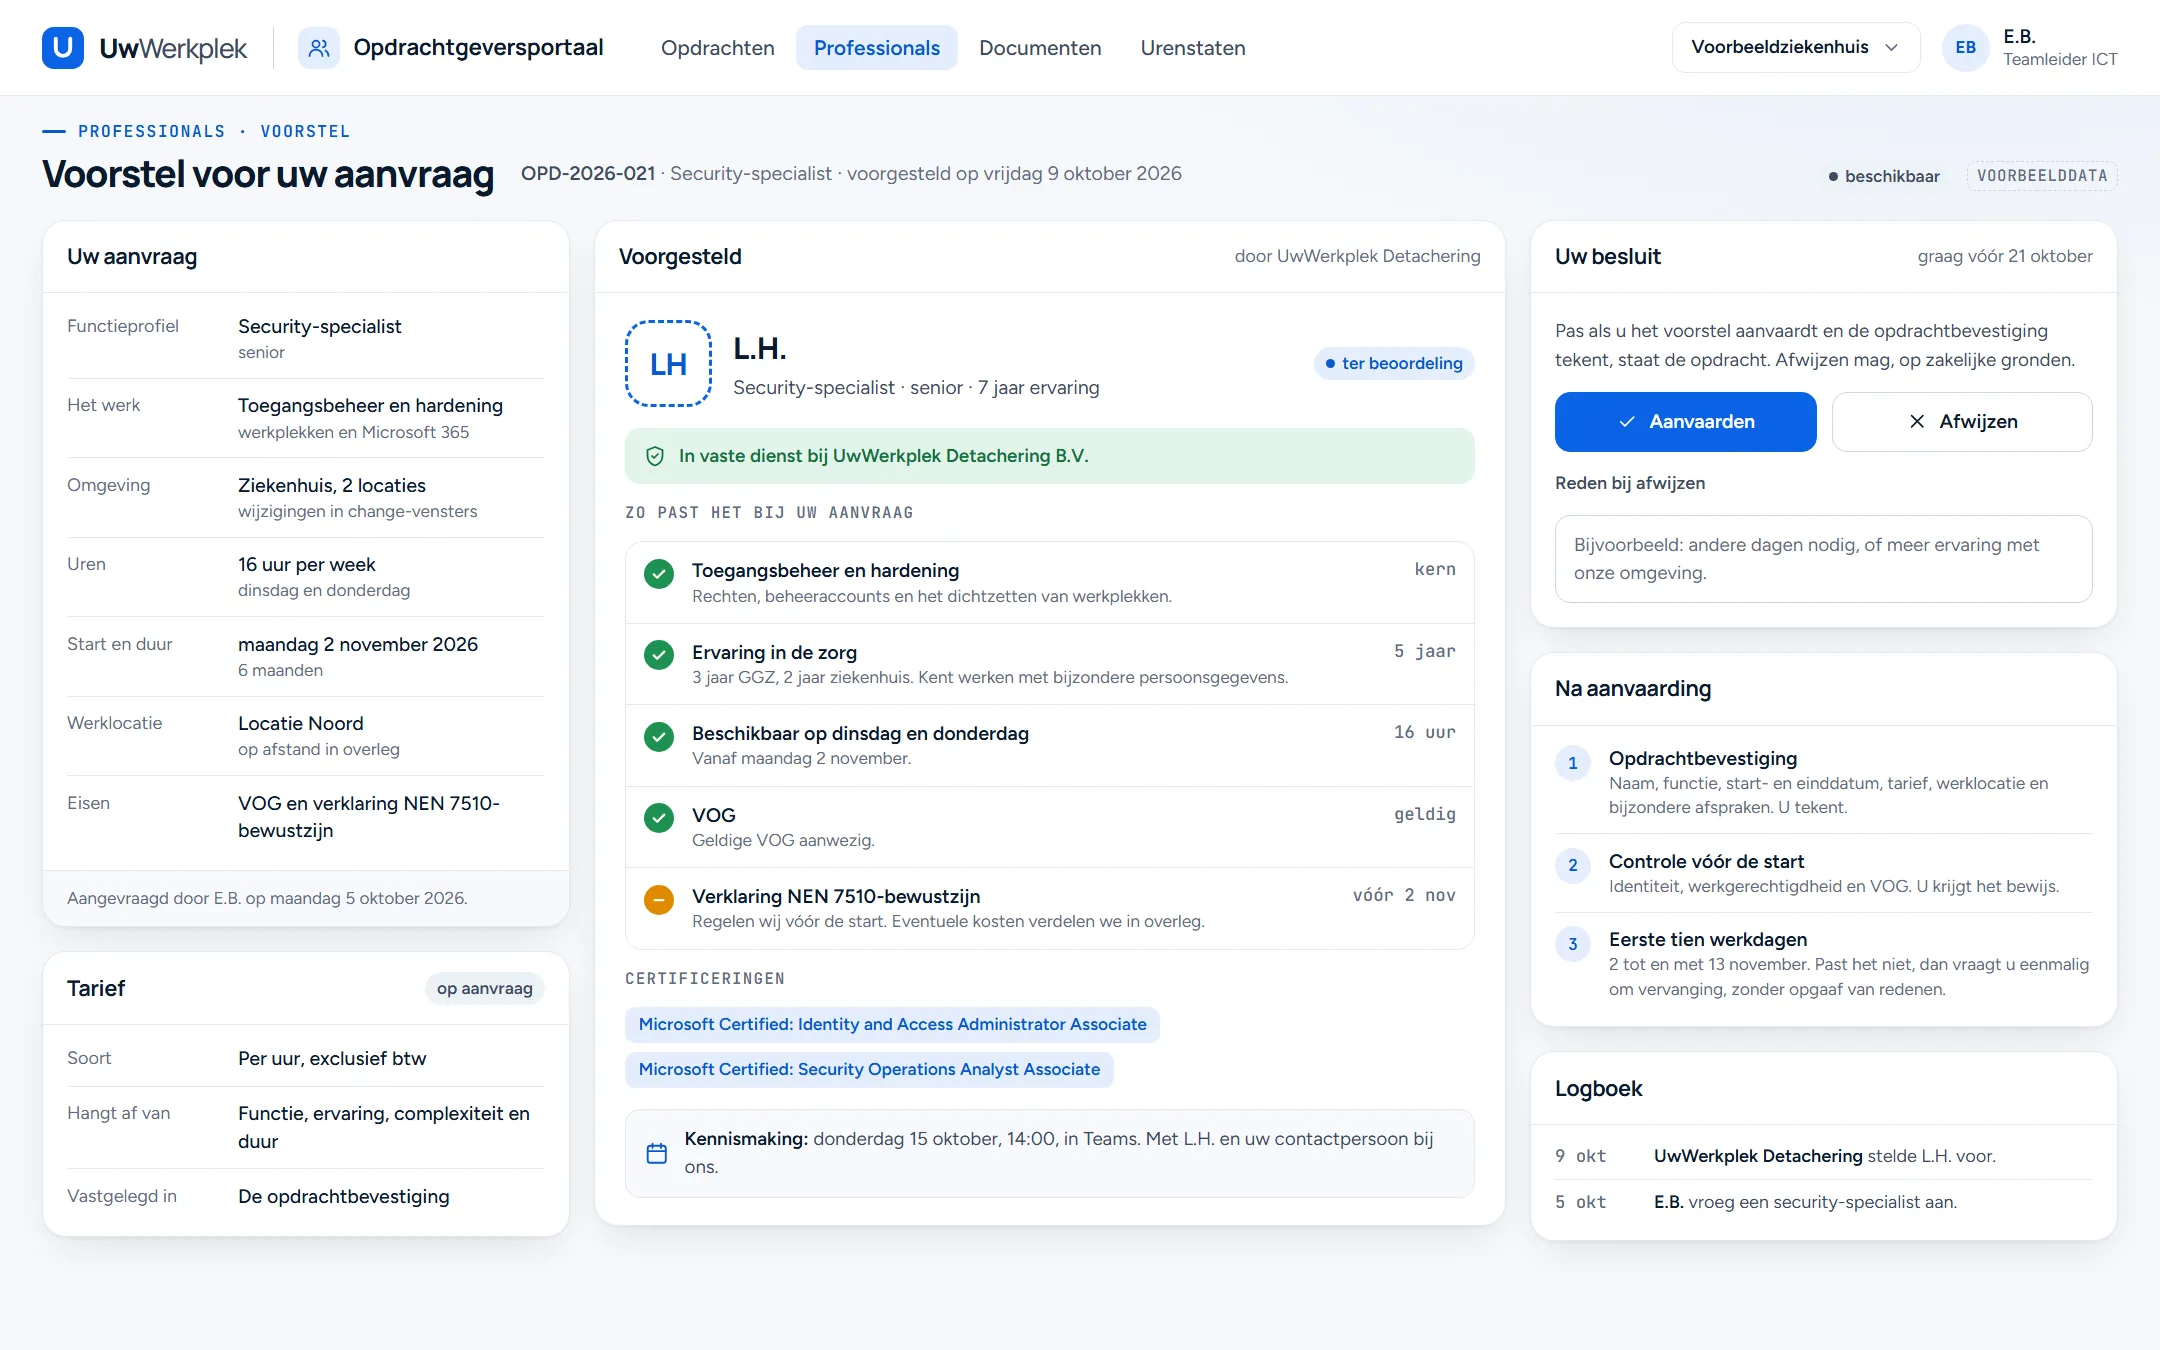This screenshot has height=1350, width=2160.
Task: Click the graag vóór 21 oktober text
Action: pyautogui.click(x=2005, y=256)
